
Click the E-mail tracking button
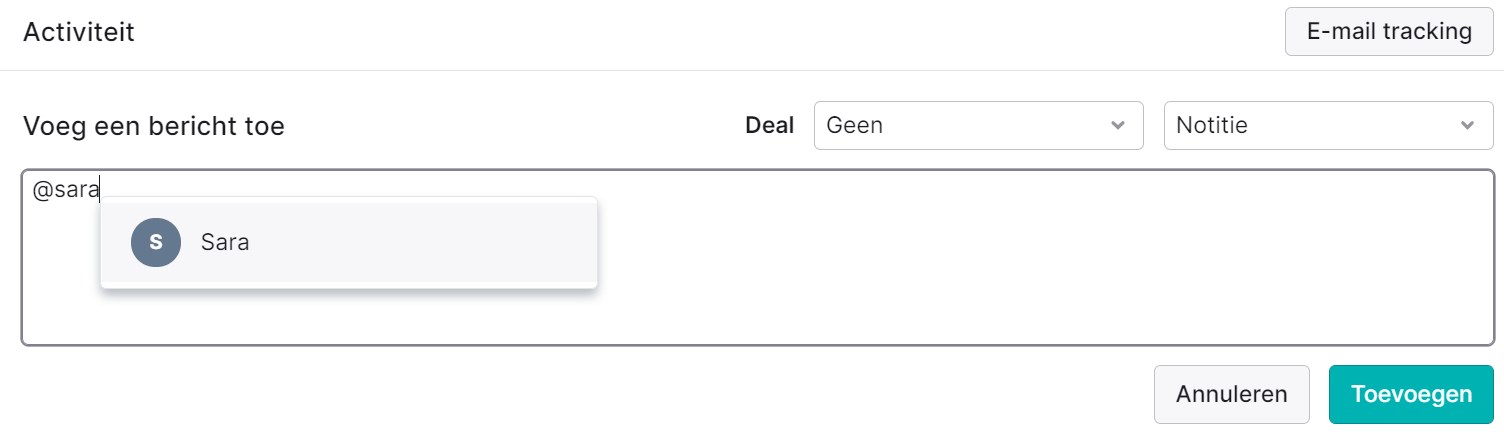click(x=1389, y=31)
